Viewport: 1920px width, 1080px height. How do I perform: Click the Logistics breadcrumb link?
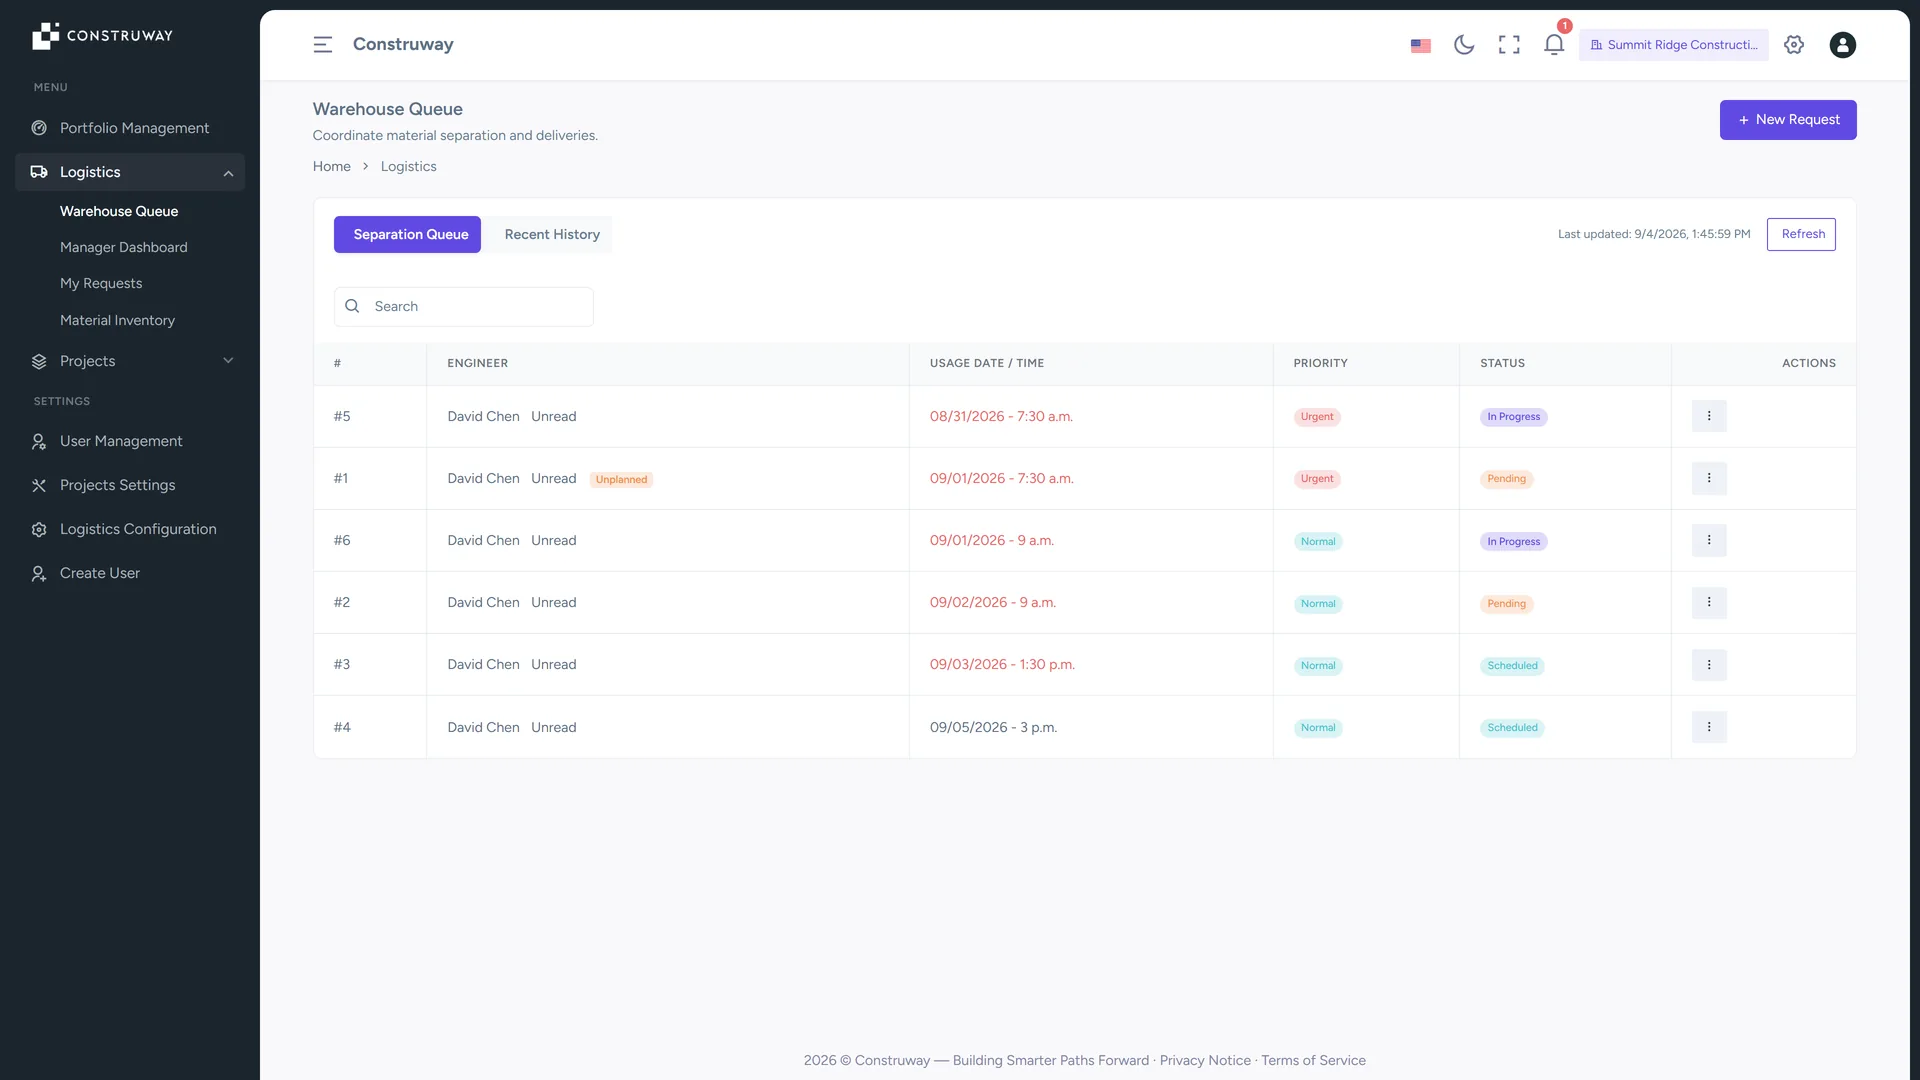[x=408, y=167]
